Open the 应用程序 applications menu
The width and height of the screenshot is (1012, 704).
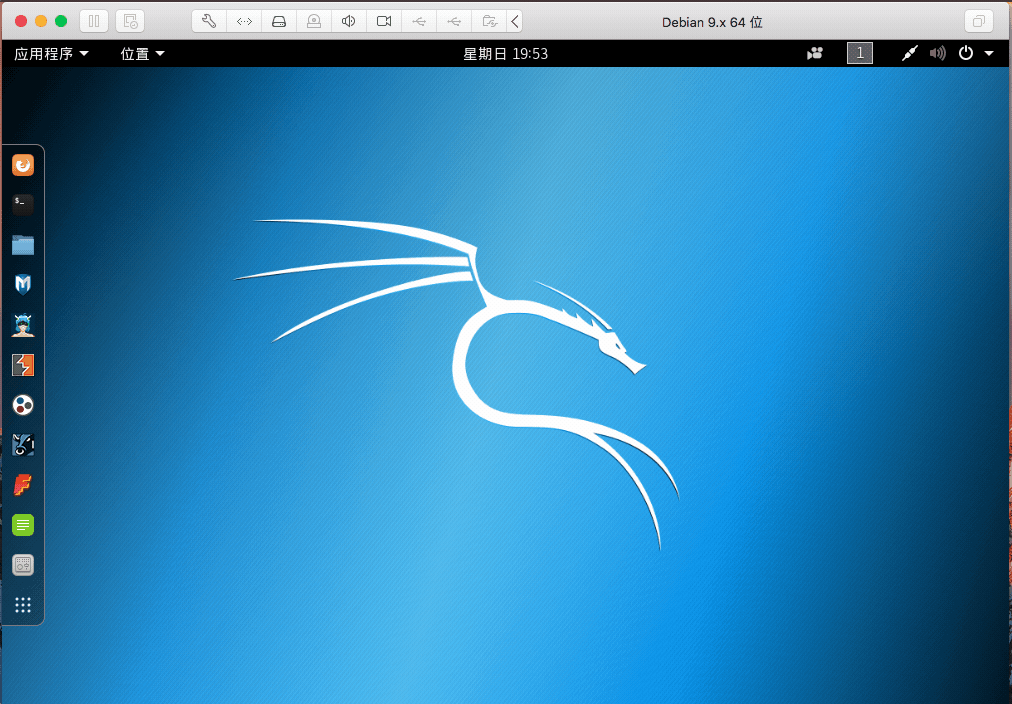tap(52, 54)
